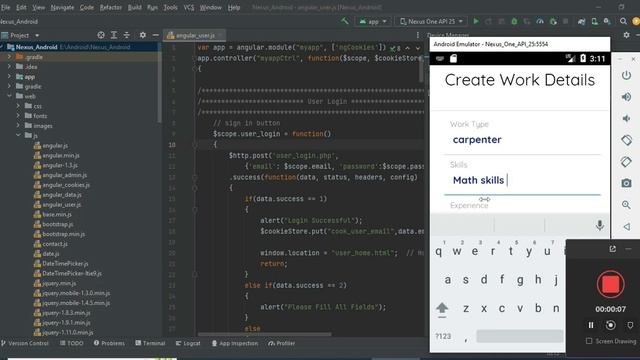Open the Nexus One API 25 device dropdown
Image resolution: width=640 pixels, height=360 pixels.
431,21
